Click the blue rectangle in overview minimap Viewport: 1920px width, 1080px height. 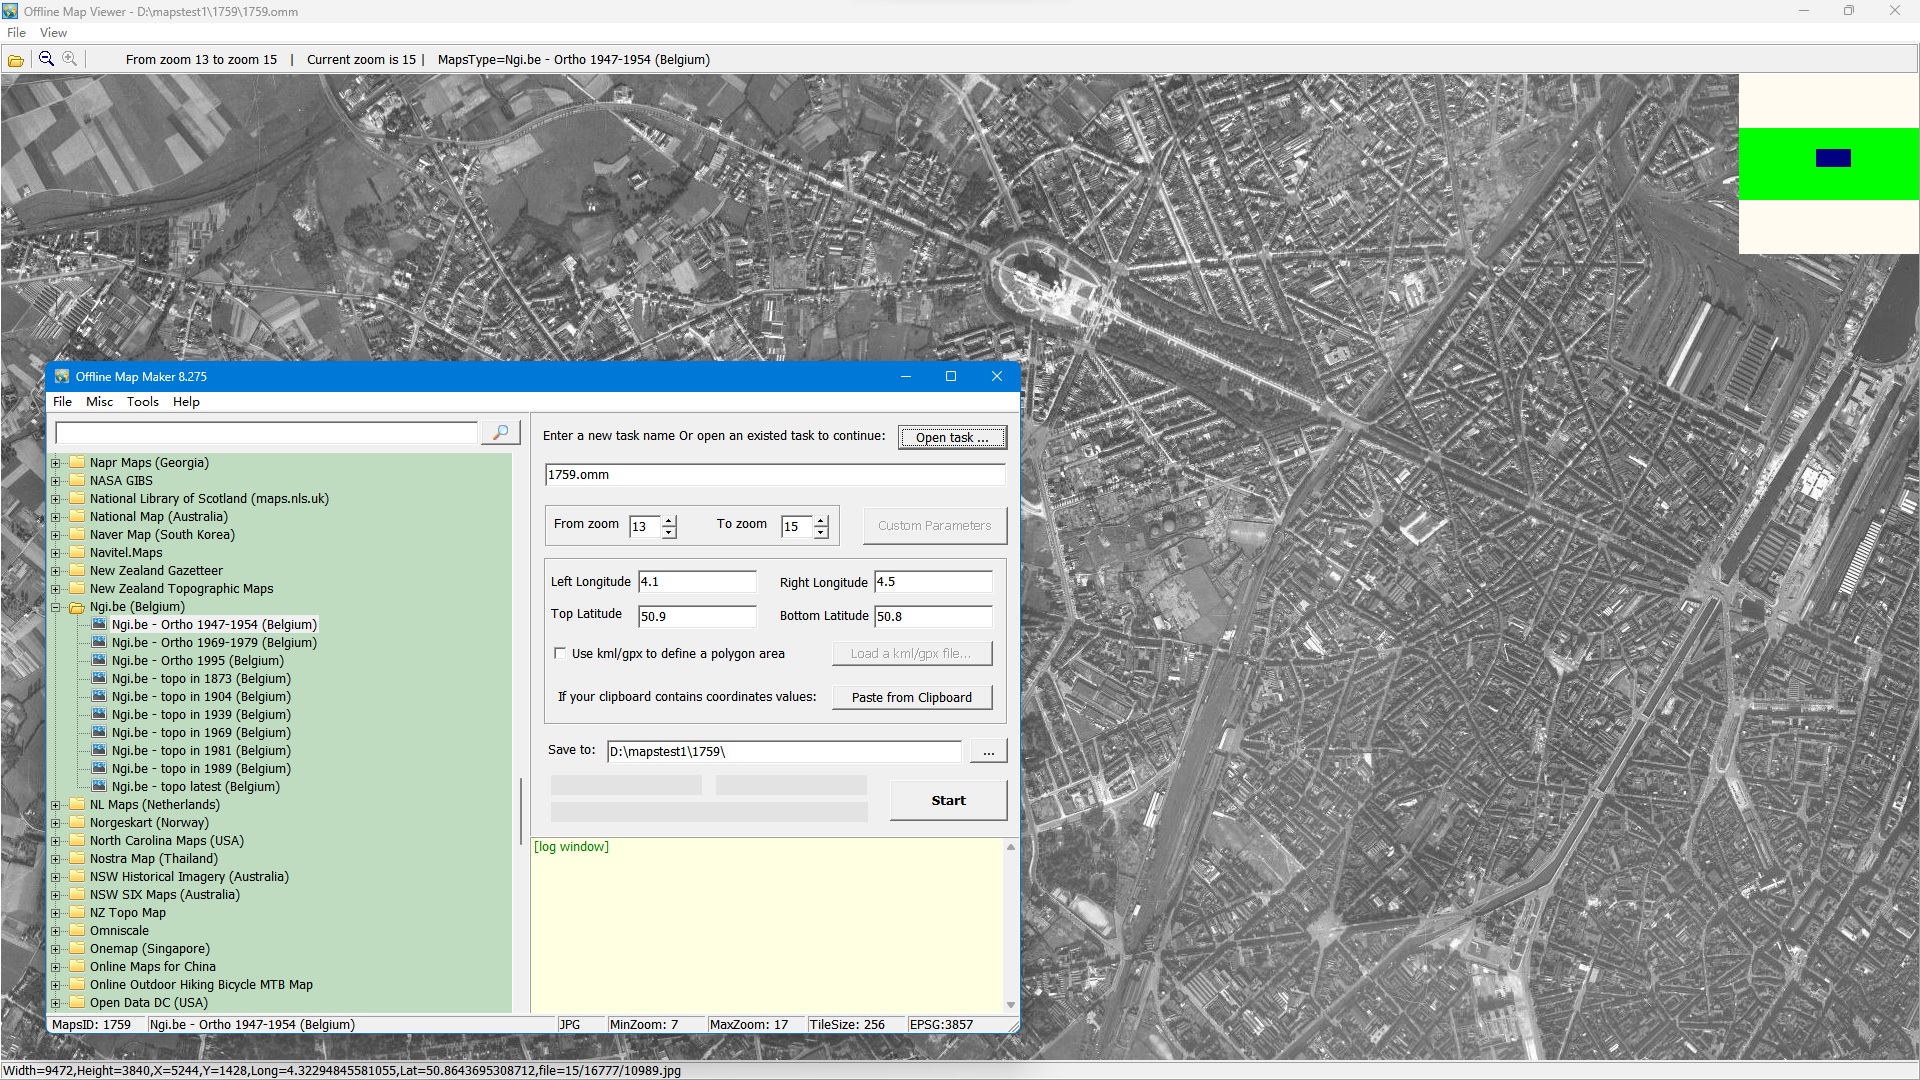pyautogui.click(x=1833, y=158)
